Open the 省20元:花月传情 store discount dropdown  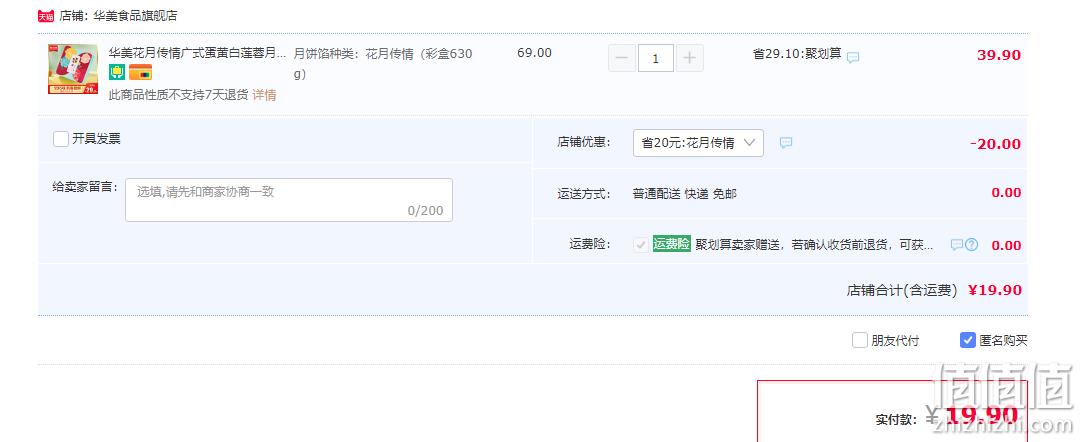point(698,143)
